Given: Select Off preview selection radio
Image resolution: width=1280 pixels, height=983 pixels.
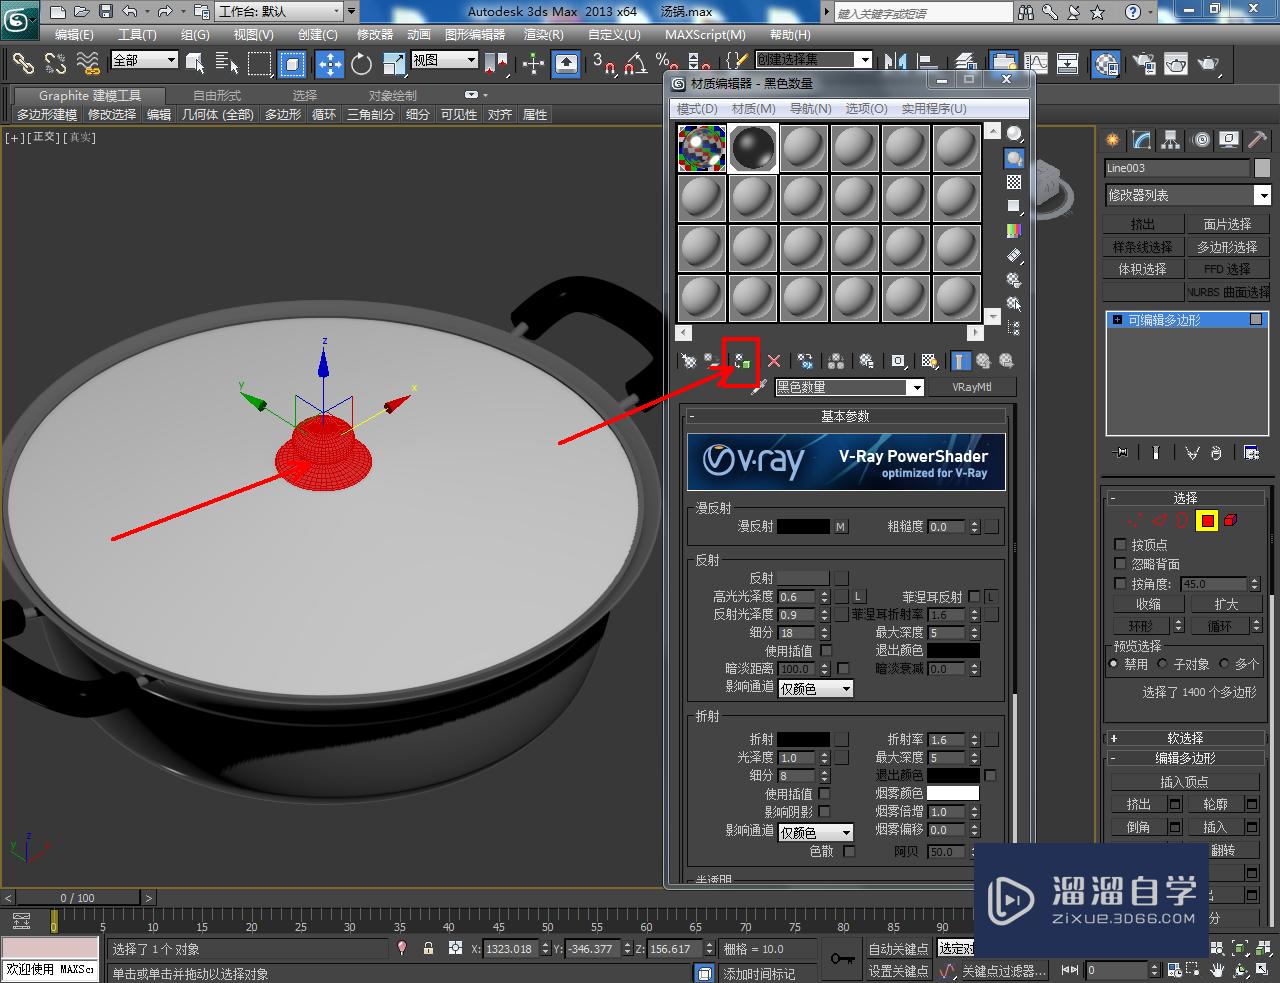Looking at the screenshot, I should pos(1114,663).
